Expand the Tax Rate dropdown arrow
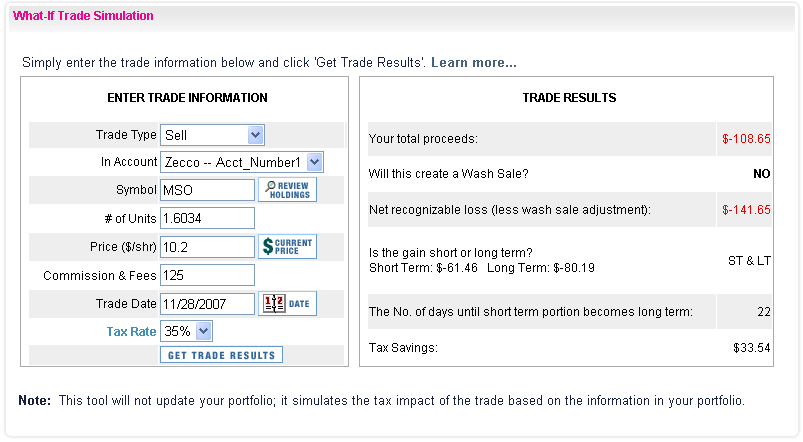Viewport: 803px width, 442px height. [x=203, y=331]
